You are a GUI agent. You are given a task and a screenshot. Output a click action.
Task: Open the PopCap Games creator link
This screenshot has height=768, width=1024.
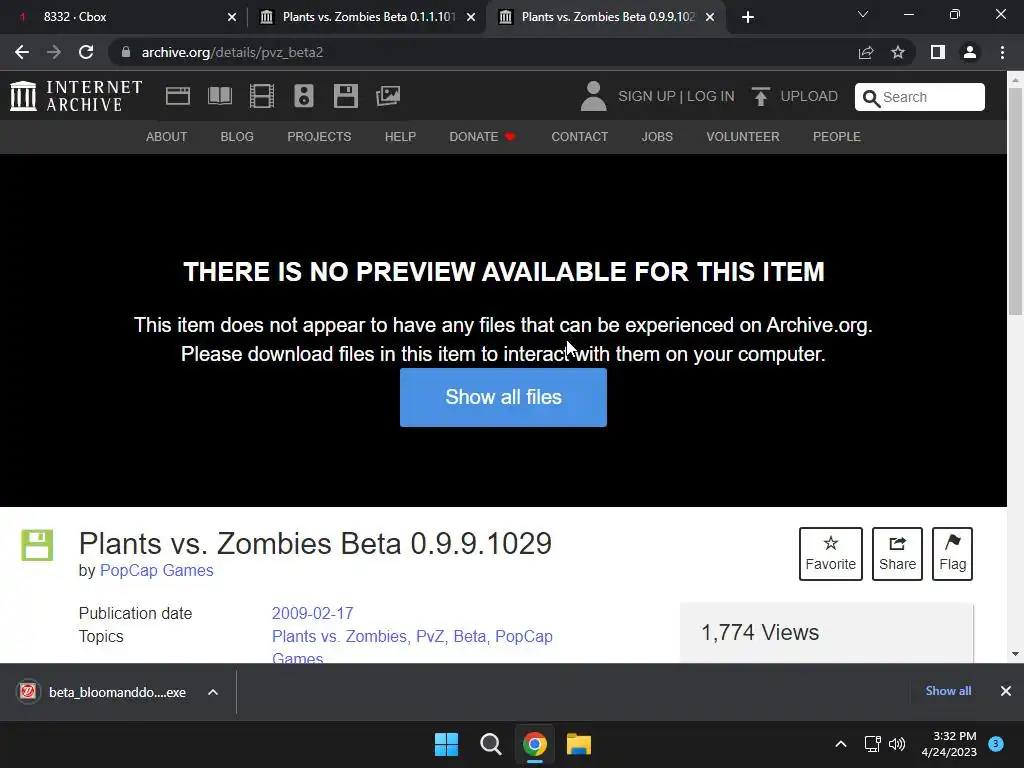point(157,570)
